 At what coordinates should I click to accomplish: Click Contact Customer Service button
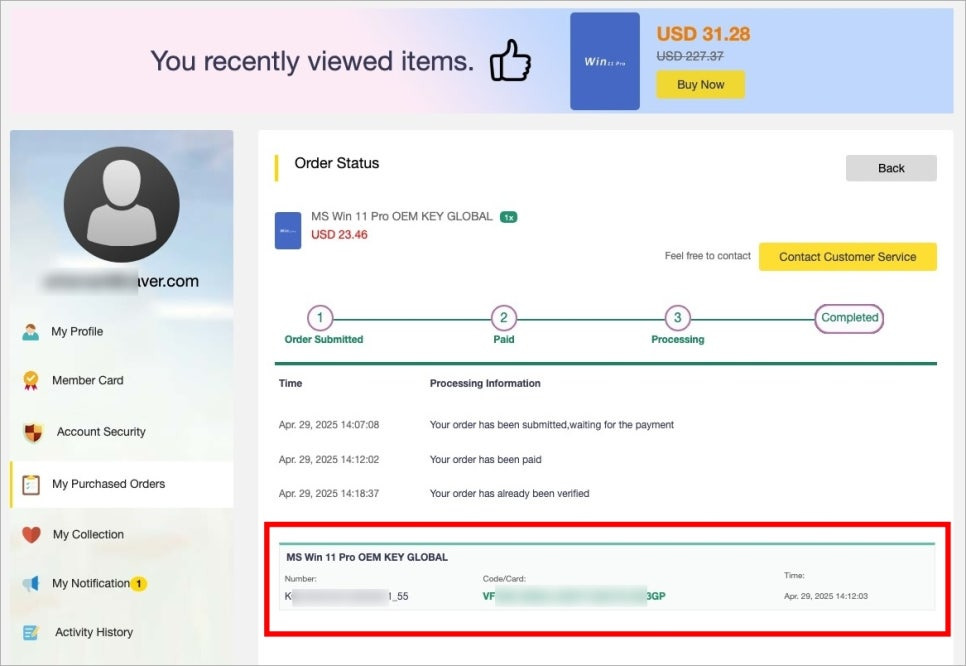point(848,257)
